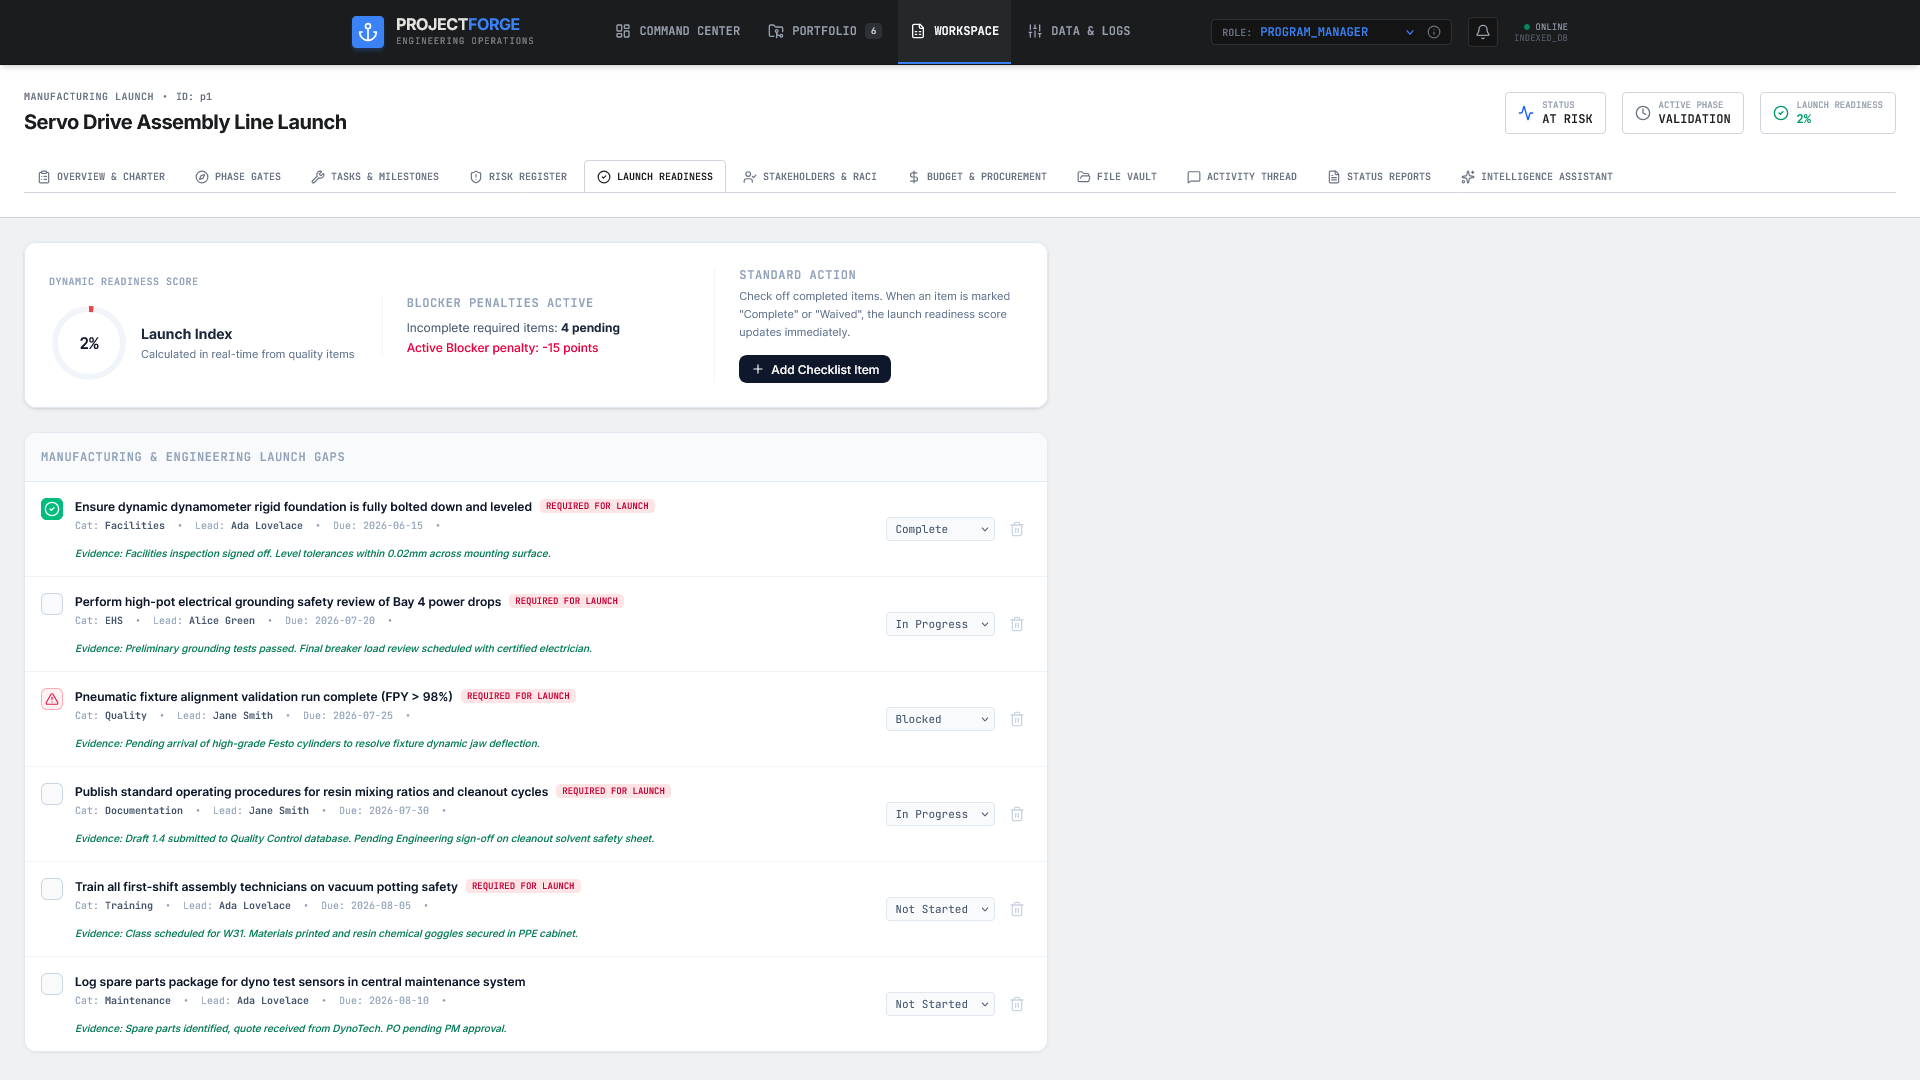This screenshot has height=1080, width=1920.
Task: Select the Workspace nav item
Action: (x=954, y=31)
